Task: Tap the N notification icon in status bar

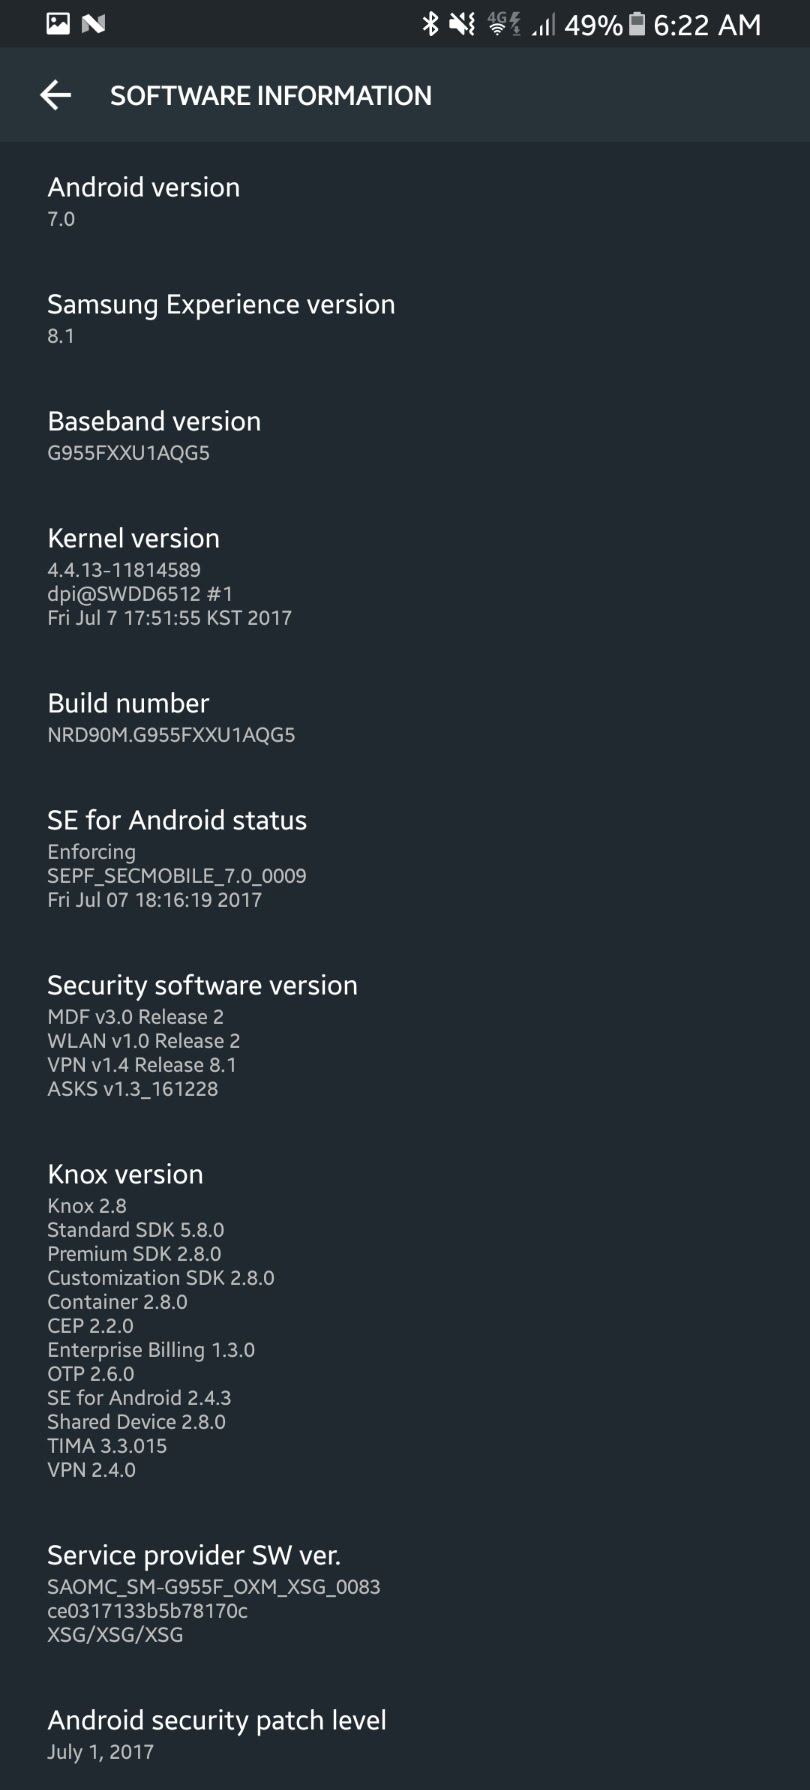Action: point(93,24)
